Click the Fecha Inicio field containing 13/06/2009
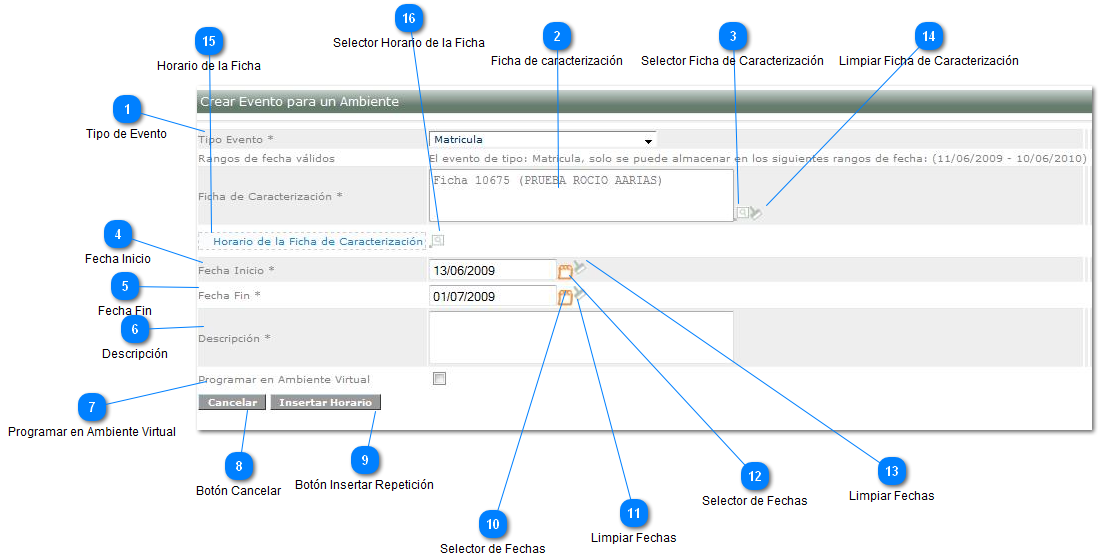This screenshot has height=559, width=1105. pyautogui.click(x=492, y=270)
